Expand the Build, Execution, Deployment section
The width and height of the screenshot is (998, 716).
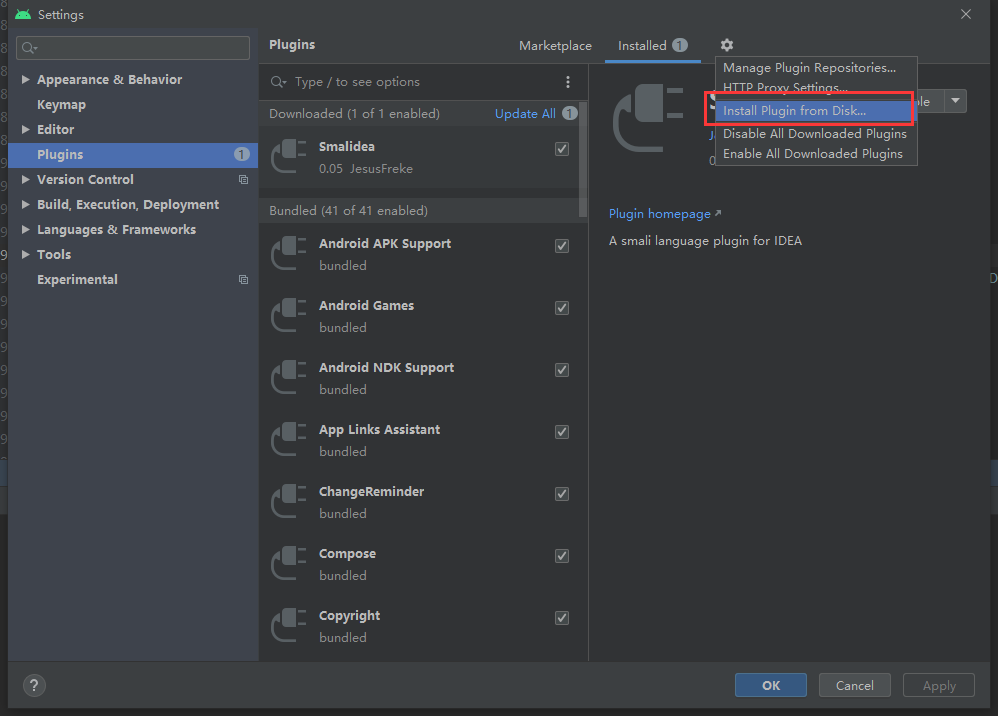[x=26, y=205]
